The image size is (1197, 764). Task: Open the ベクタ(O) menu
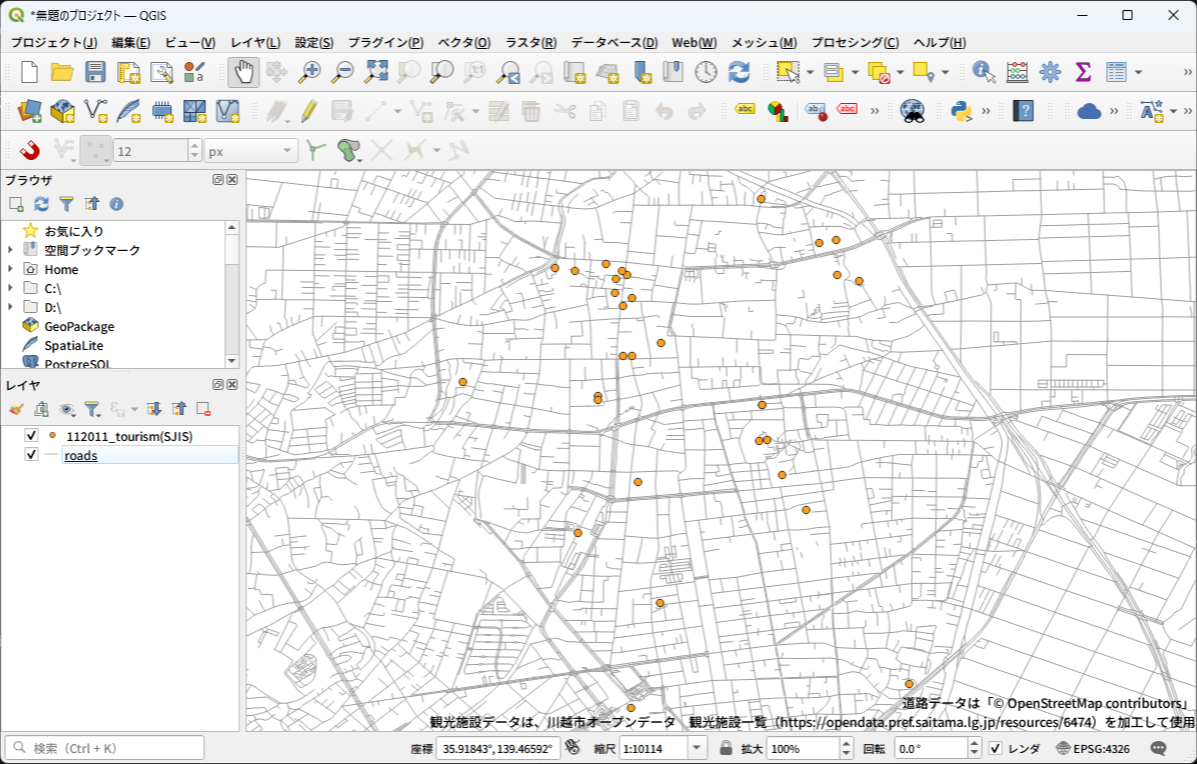point(464,43)
